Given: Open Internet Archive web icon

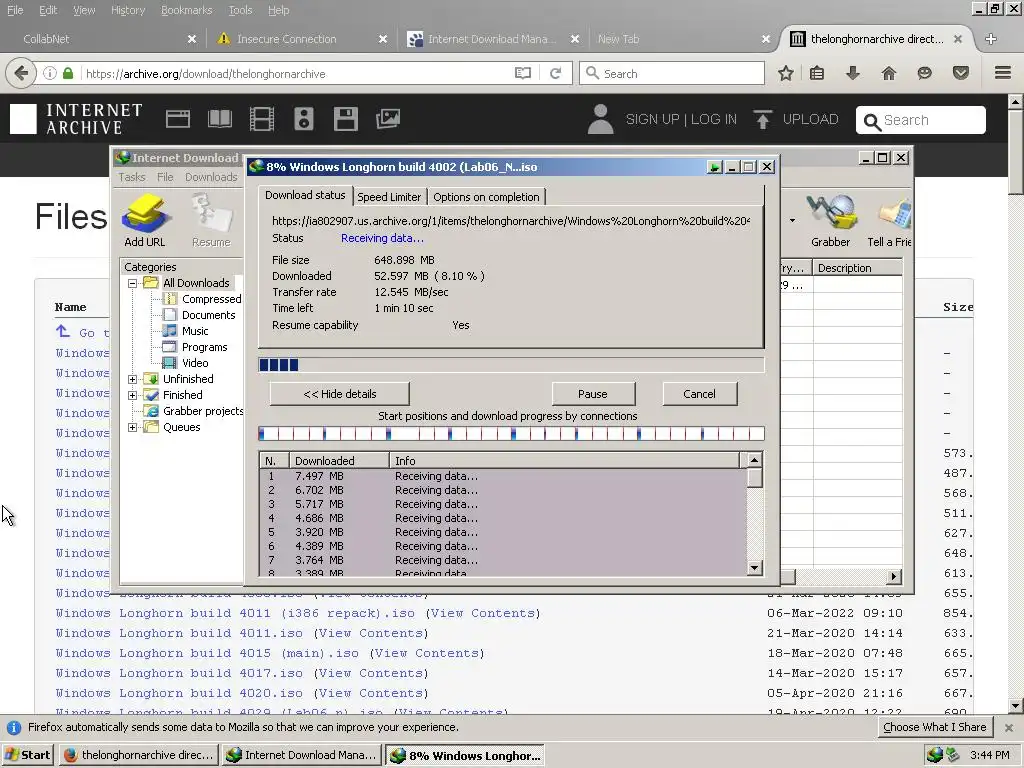Looking at the screenshot, I should (x=178, y=119).
